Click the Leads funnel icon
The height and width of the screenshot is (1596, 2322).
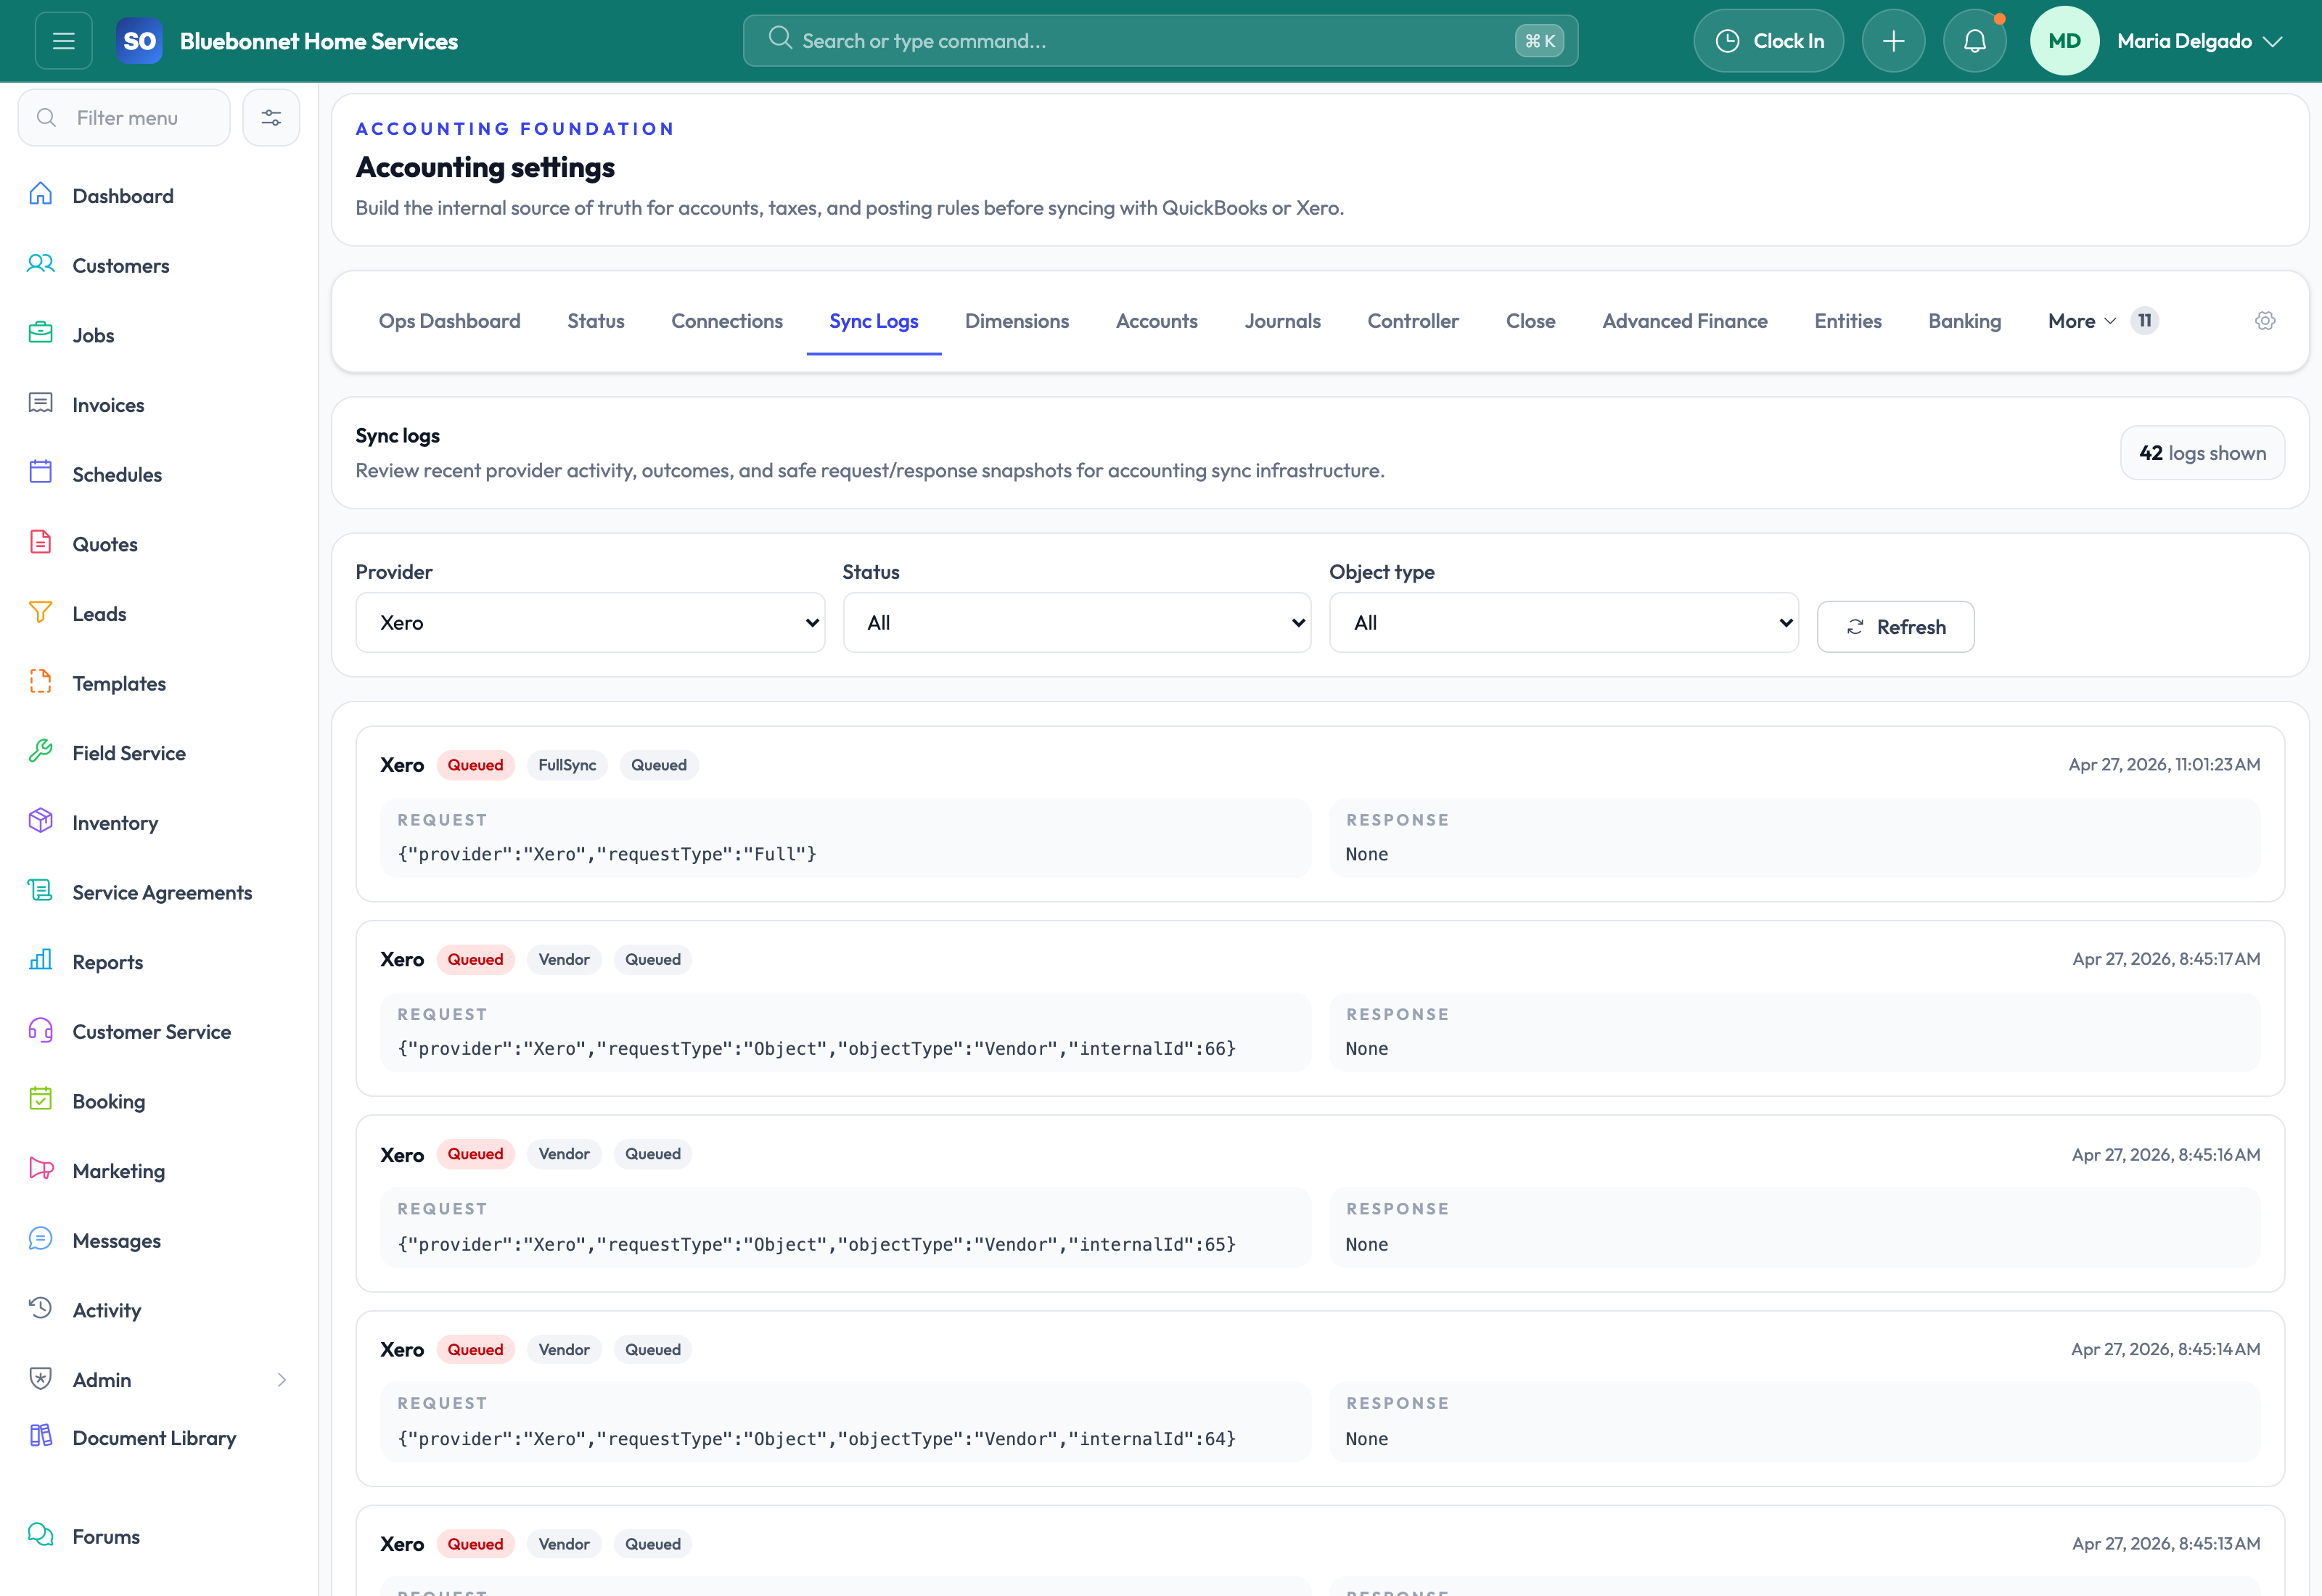[x=40, y=612]
